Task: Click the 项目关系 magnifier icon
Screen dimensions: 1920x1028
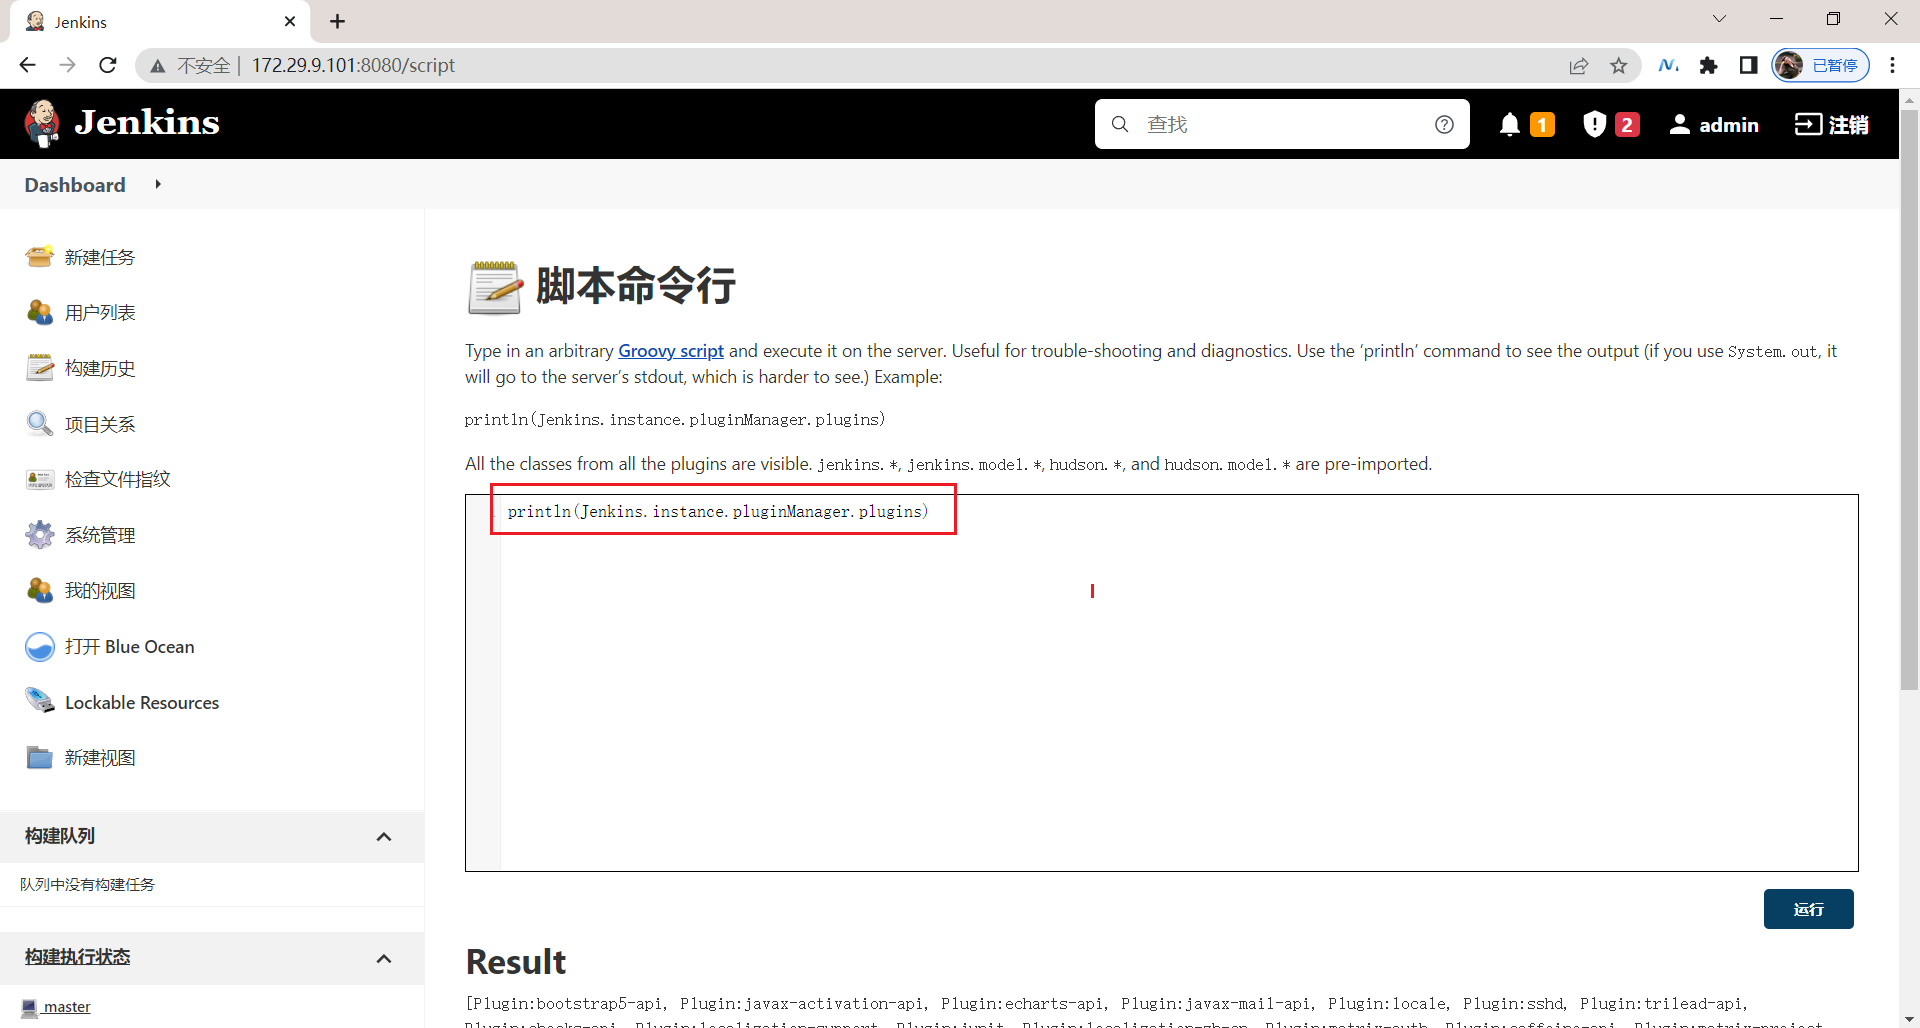Action: point(40,424)
